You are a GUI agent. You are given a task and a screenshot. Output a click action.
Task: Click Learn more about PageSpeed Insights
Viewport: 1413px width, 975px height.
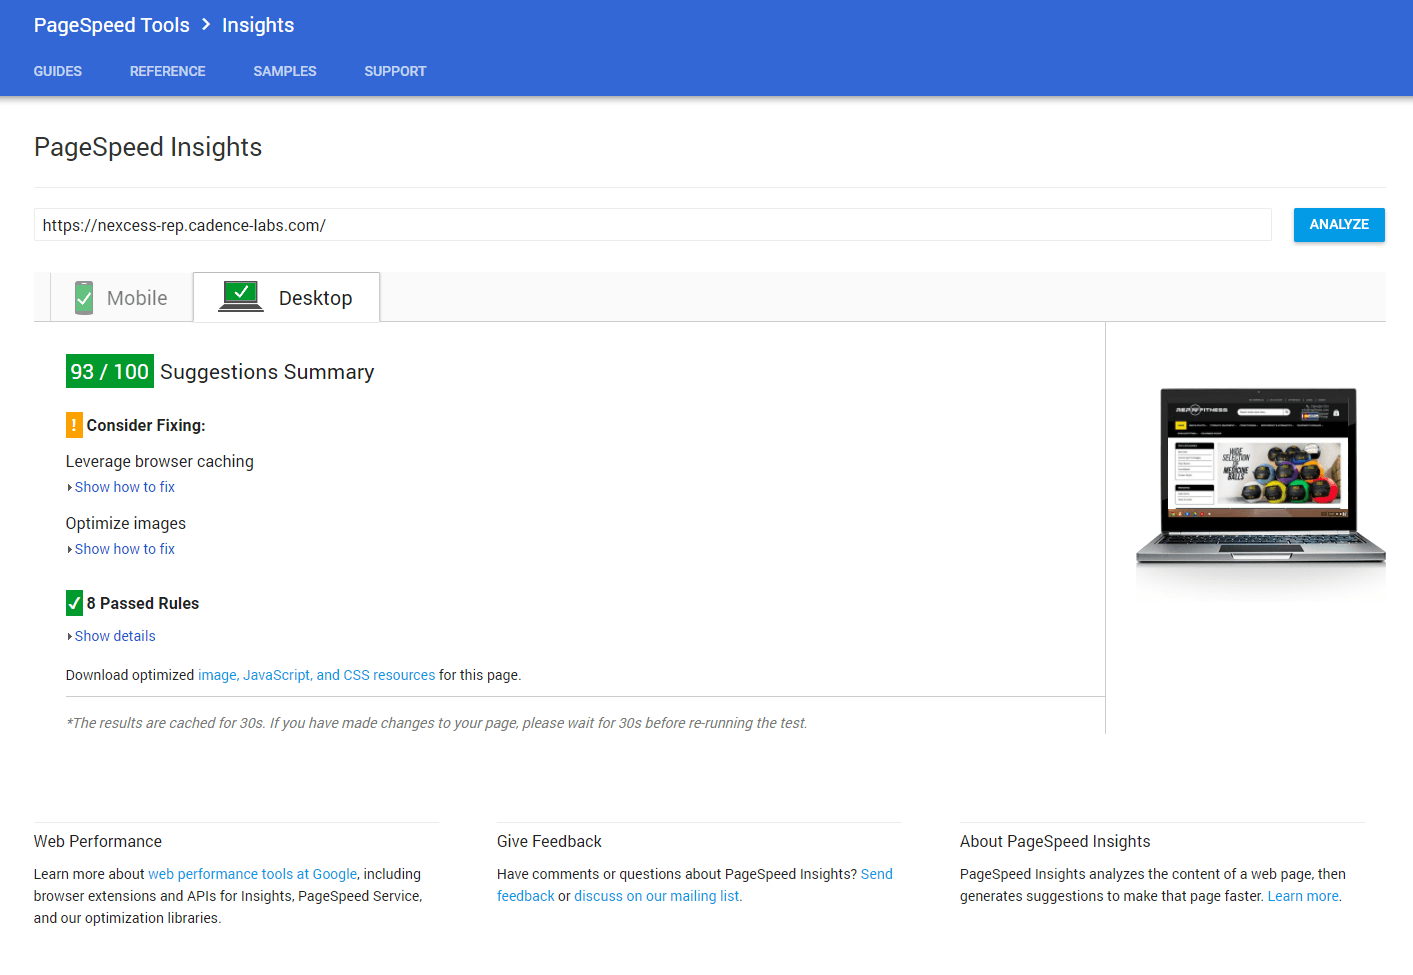1303,896
